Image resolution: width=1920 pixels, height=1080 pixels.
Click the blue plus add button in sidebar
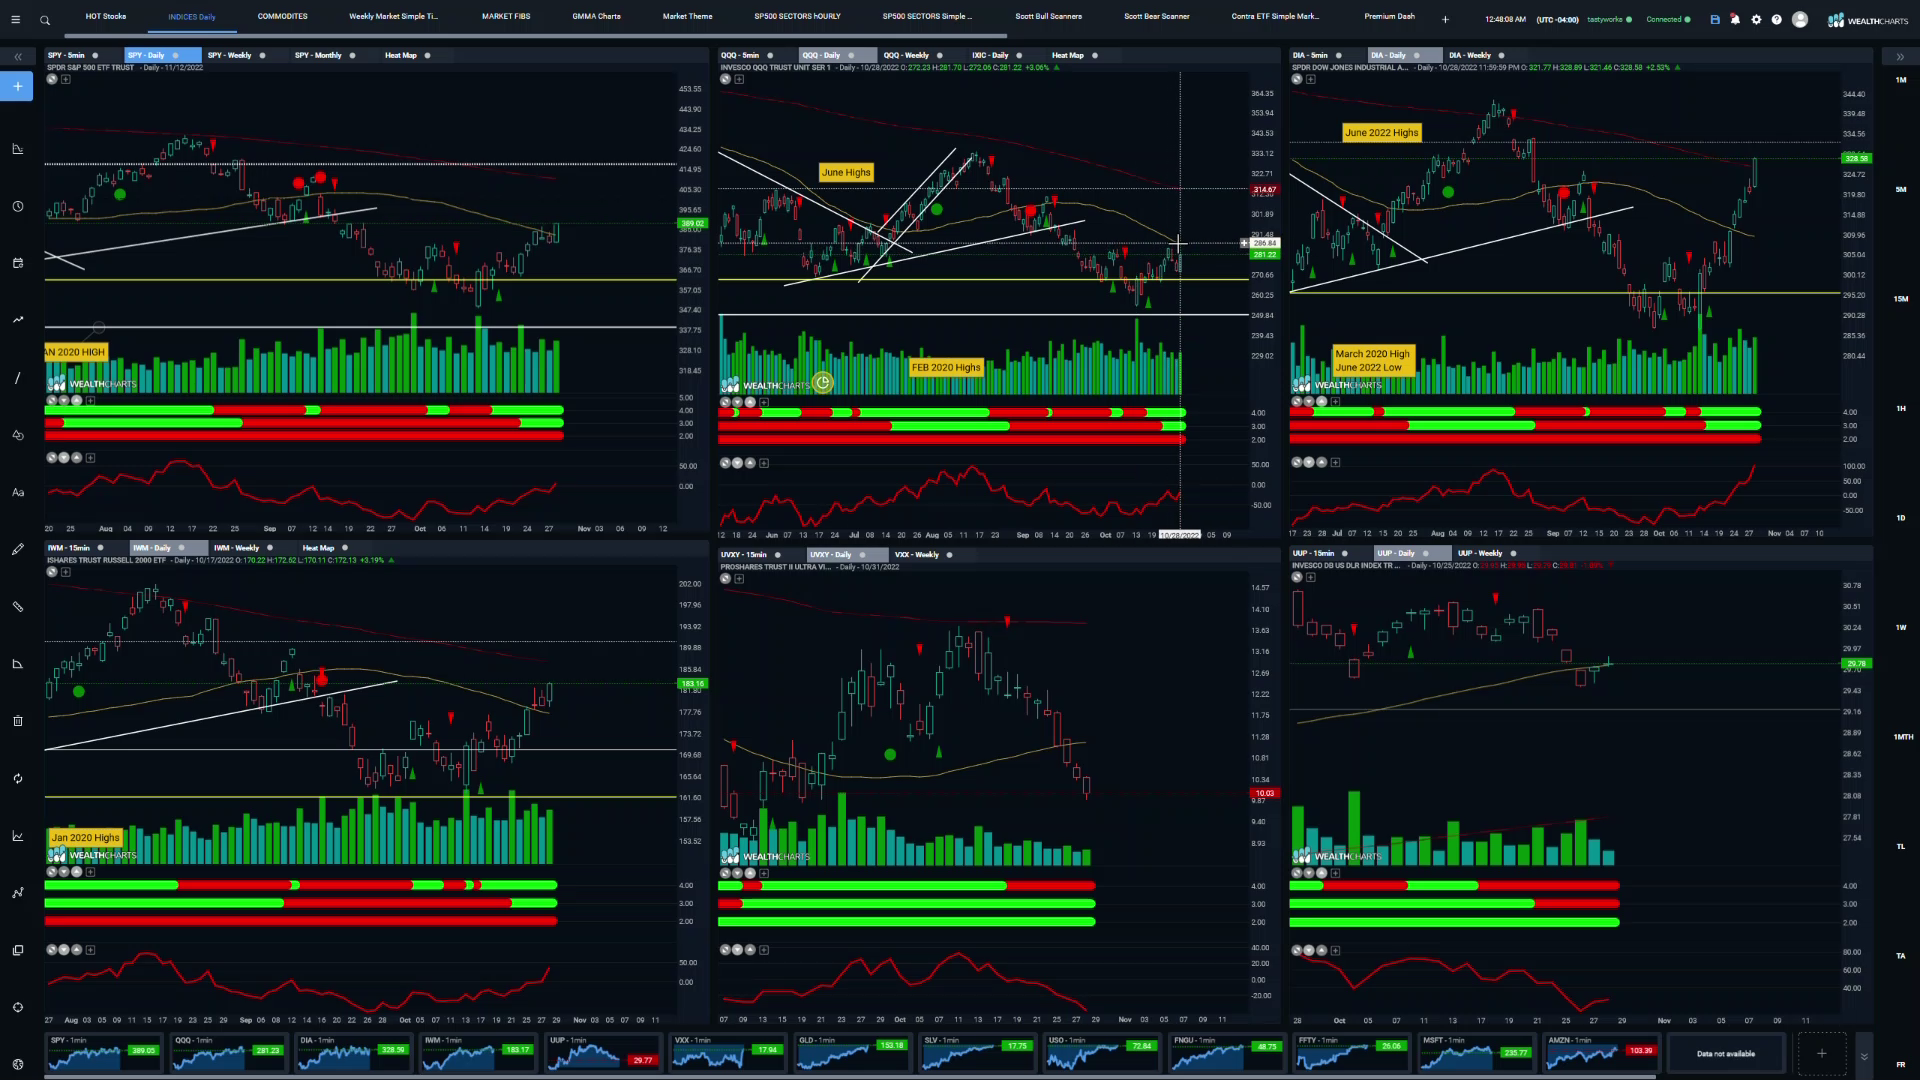click(17, 87)
